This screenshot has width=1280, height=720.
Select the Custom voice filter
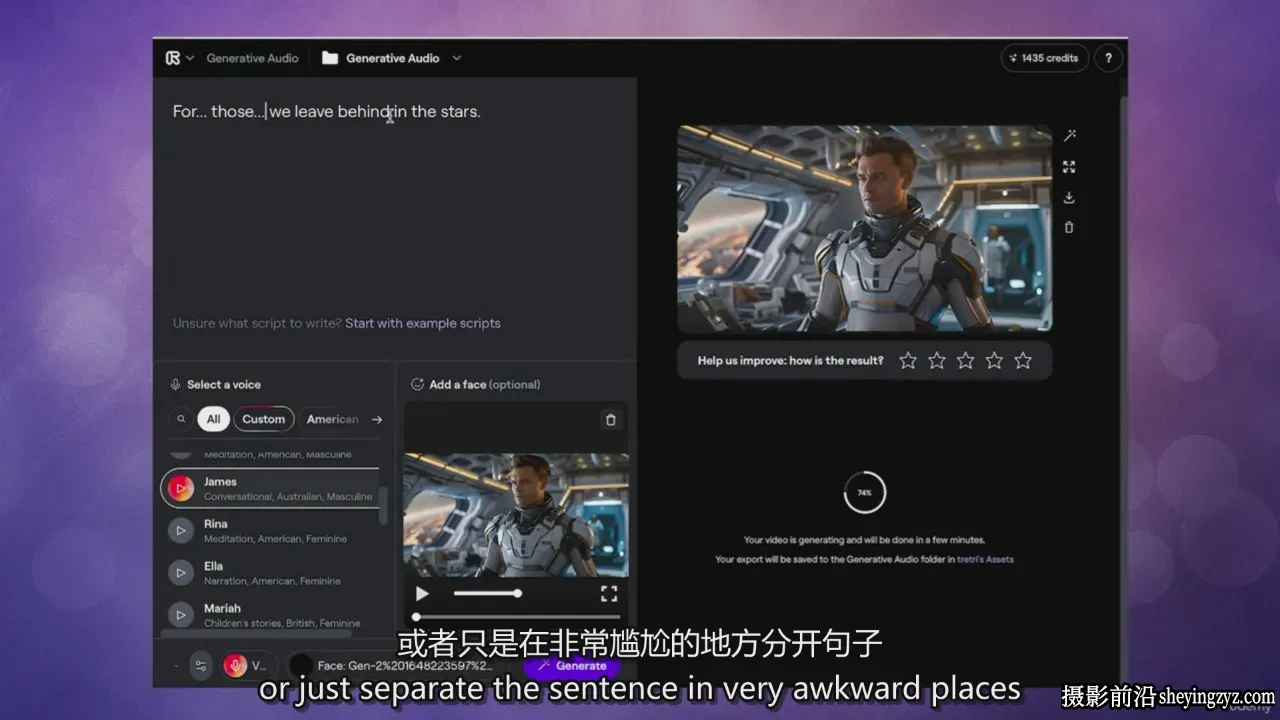pyautogui.click(x=264, y=419)
